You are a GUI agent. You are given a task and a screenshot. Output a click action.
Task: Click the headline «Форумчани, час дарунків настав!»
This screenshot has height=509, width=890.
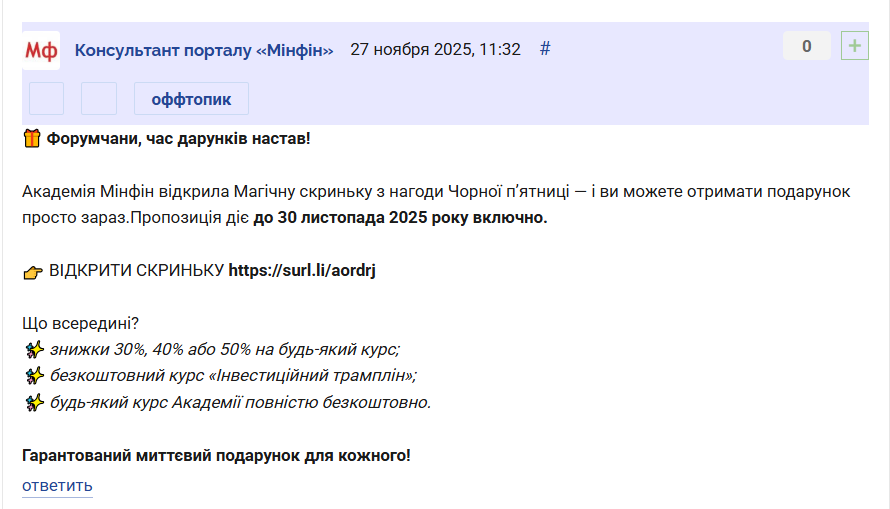178,138
